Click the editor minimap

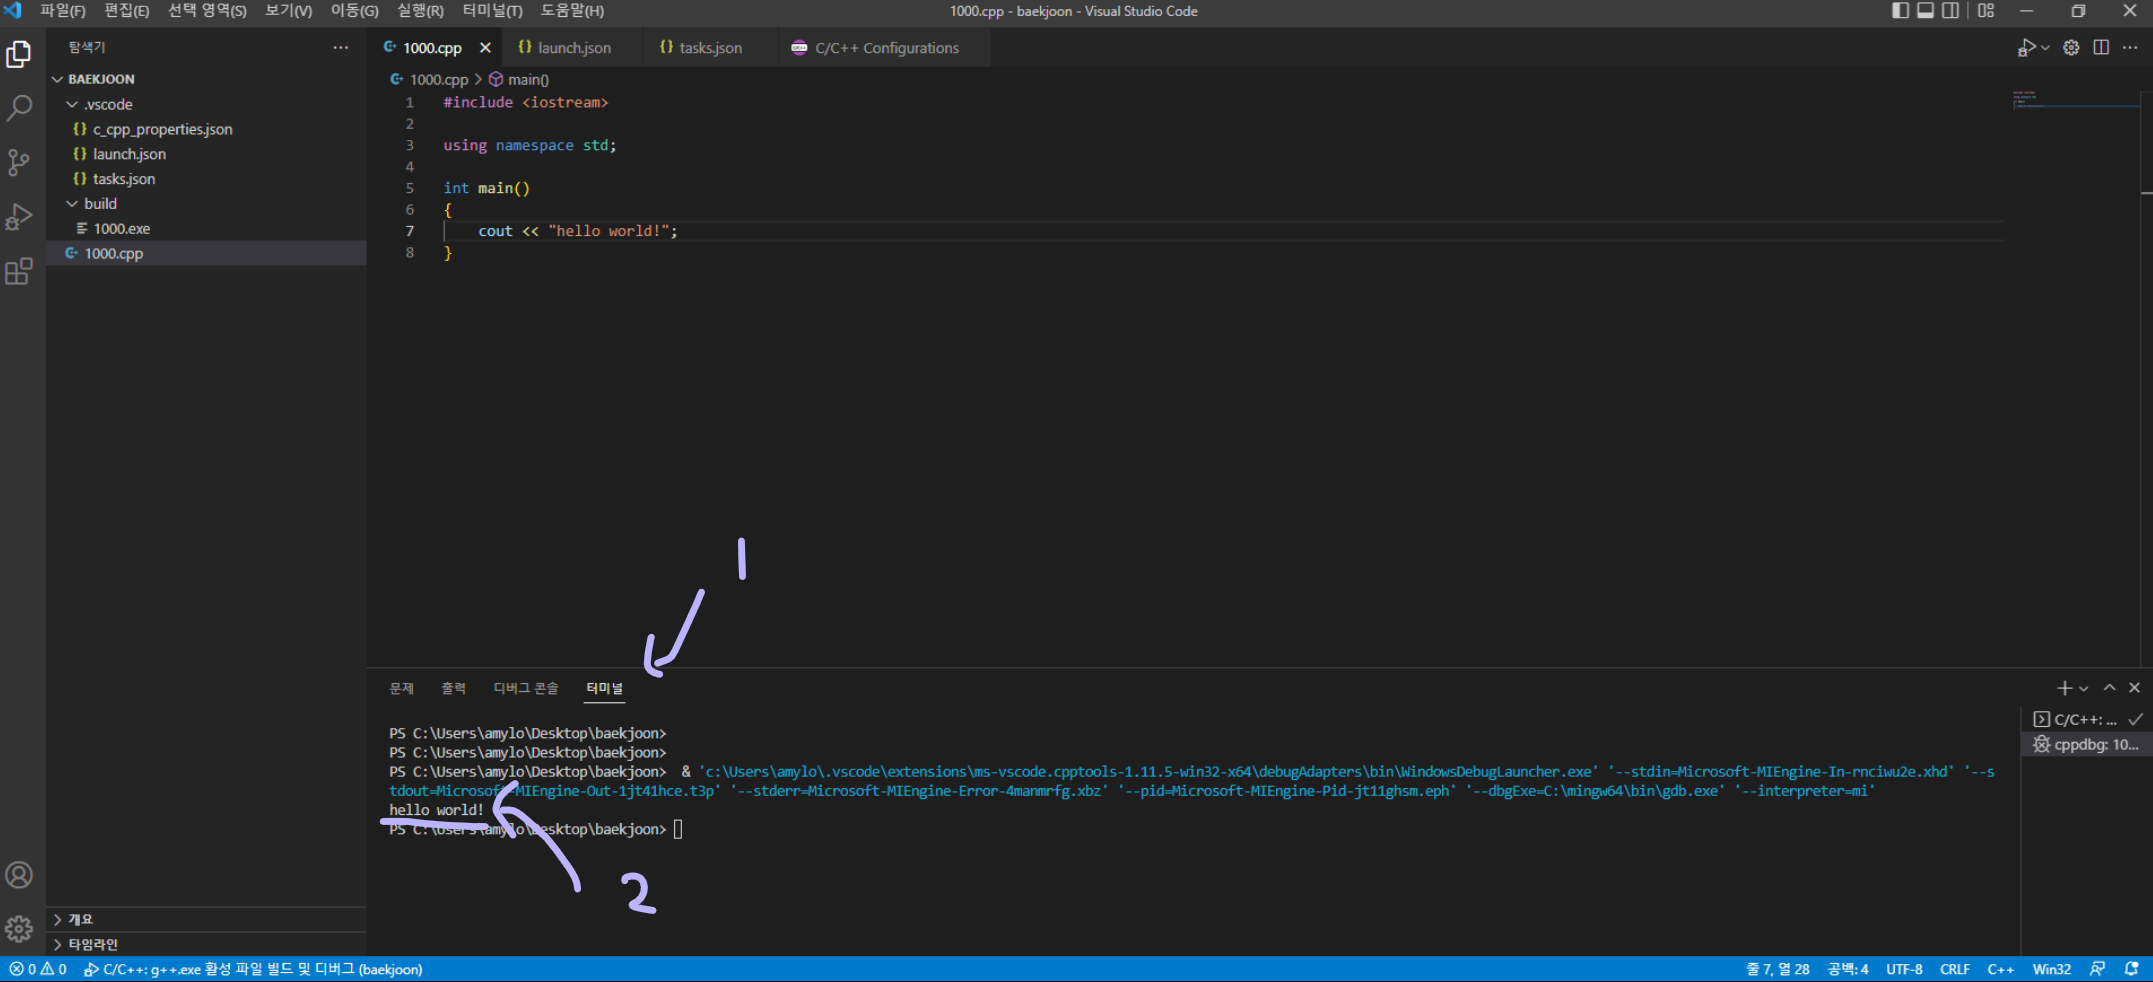(2076, 100)
